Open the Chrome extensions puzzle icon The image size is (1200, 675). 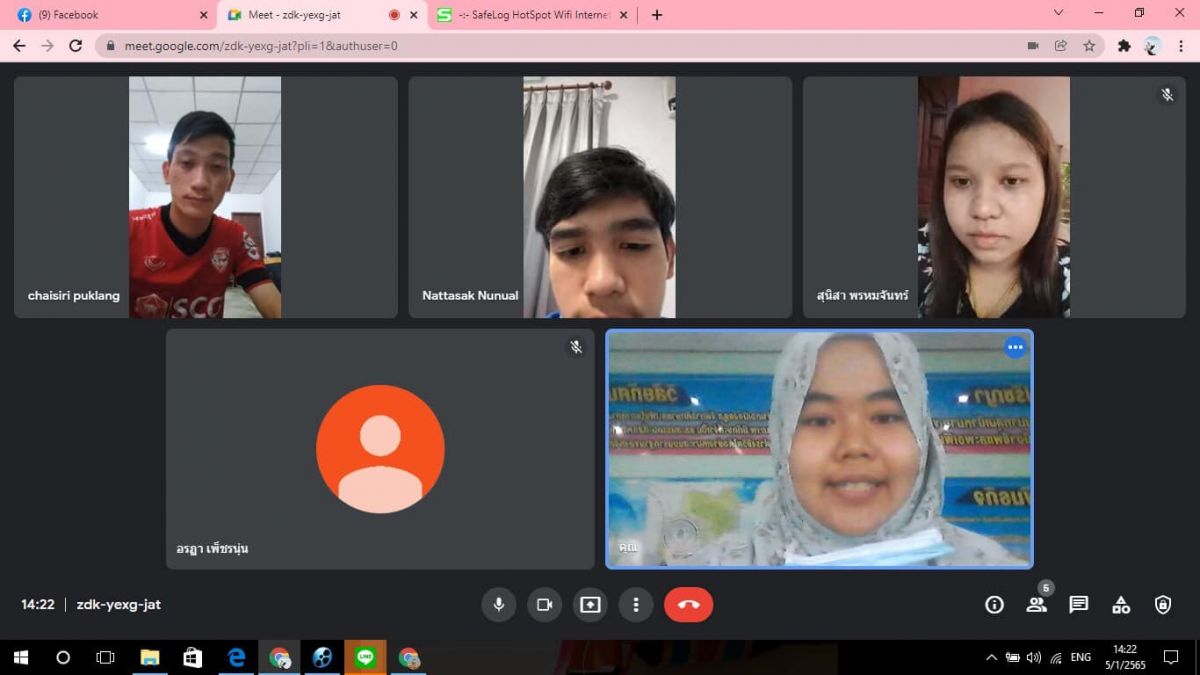pos(1124,45)
